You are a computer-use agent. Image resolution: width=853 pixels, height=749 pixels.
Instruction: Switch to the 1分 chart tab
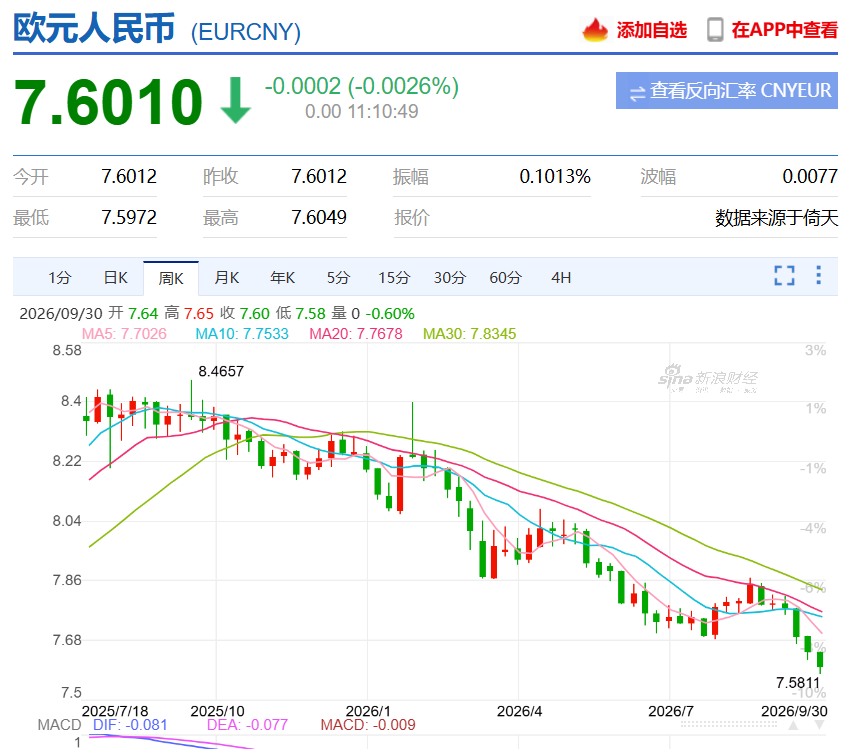coord(59,278)
